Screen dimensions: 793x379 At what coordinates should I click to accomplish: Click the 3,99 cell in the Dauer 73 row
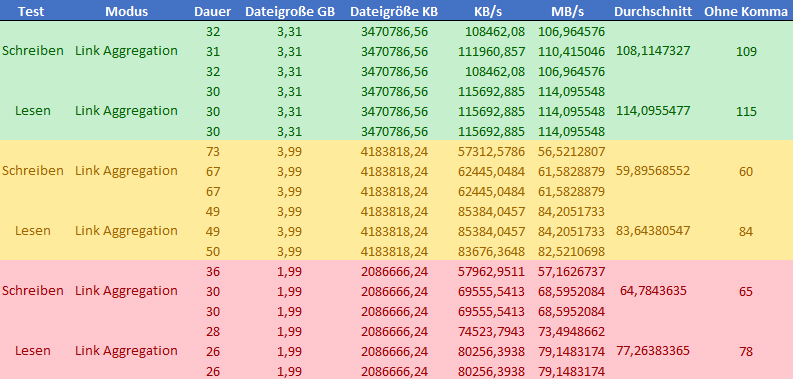coord(290,152)
